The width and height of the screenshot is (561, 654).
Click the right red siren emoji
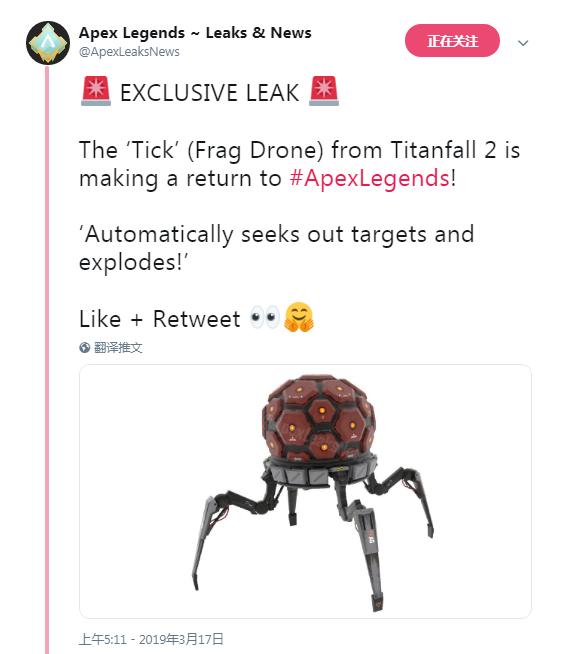point(324,91)
